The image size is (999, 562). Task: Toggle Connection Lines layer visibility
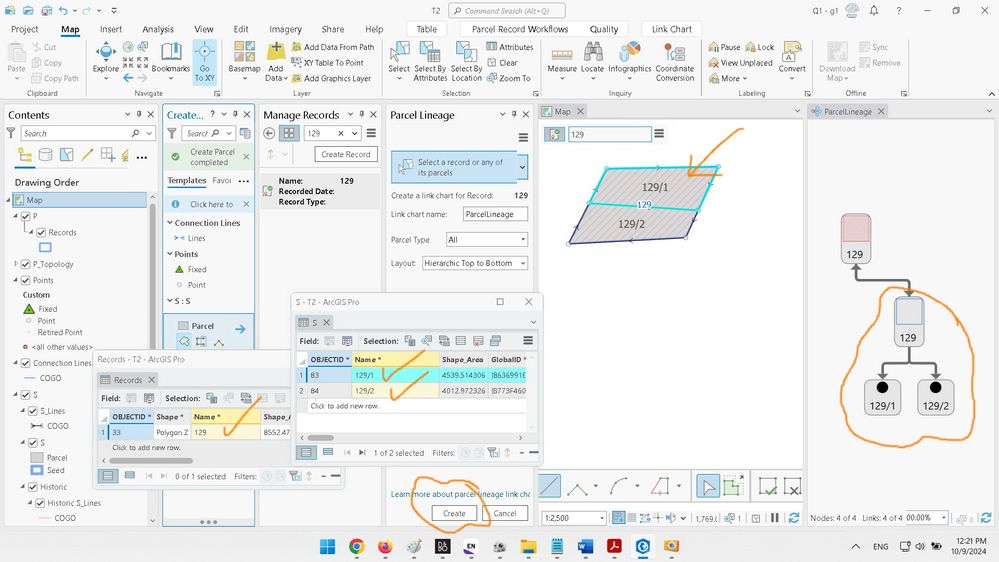coord(25,363)
